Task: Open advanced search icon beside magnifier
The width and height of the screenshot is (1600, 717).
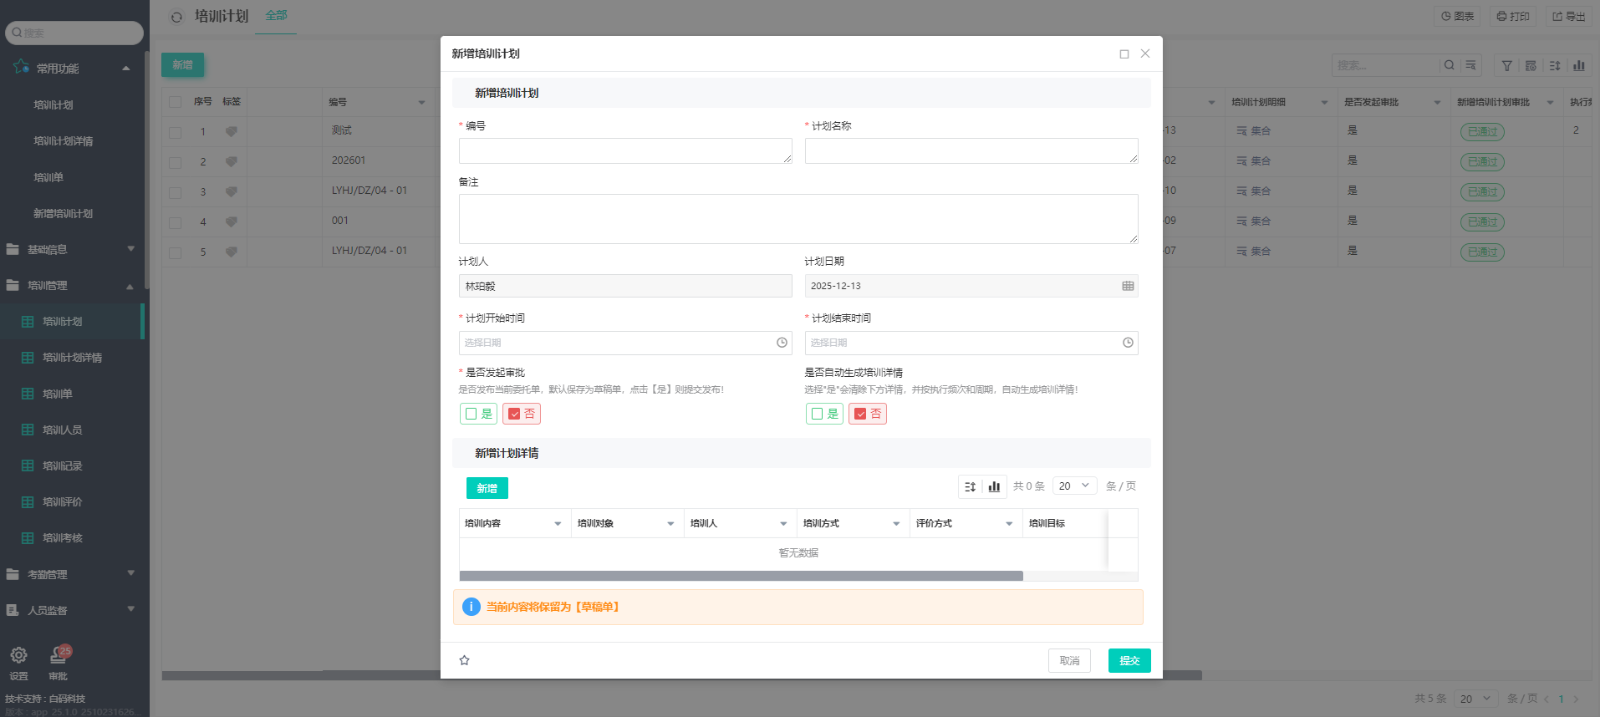Action: point(1471,65)
